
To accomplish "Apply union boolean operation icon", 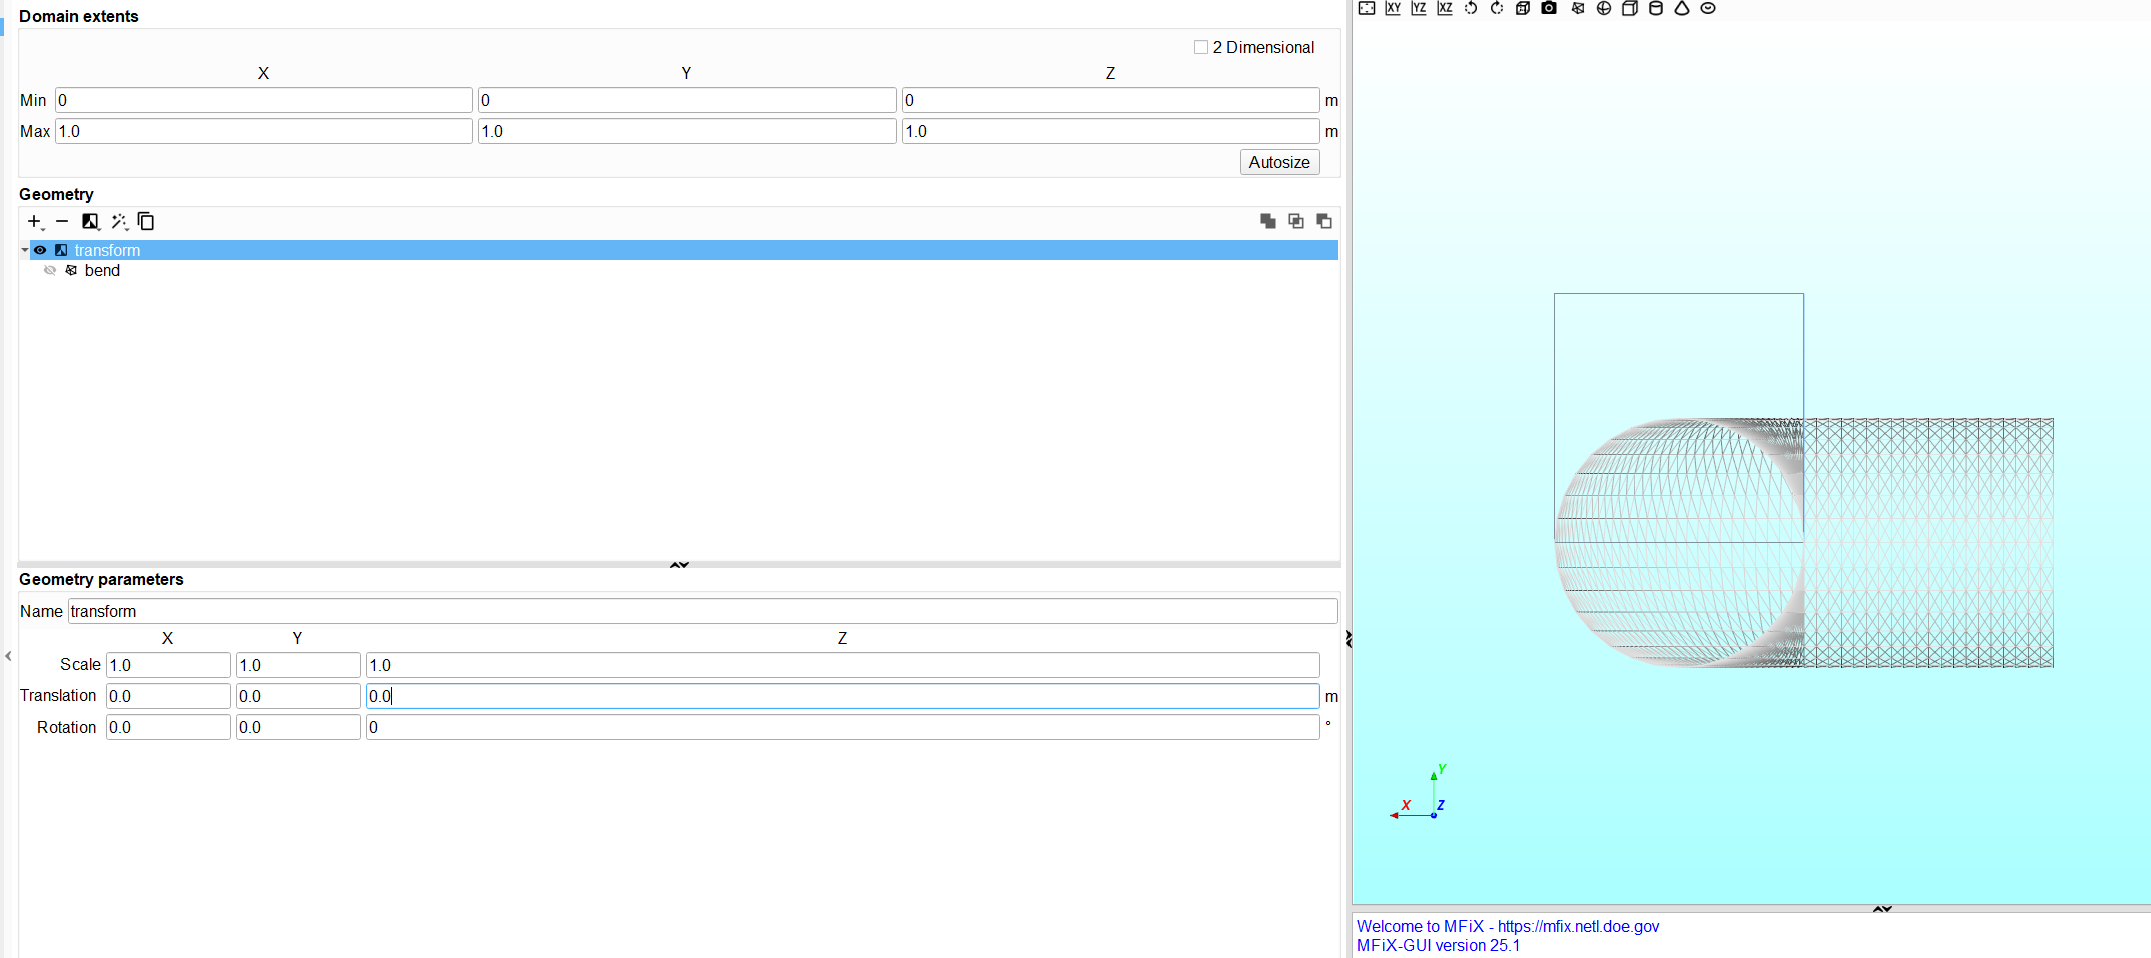I will click(x=1268, y=221).
